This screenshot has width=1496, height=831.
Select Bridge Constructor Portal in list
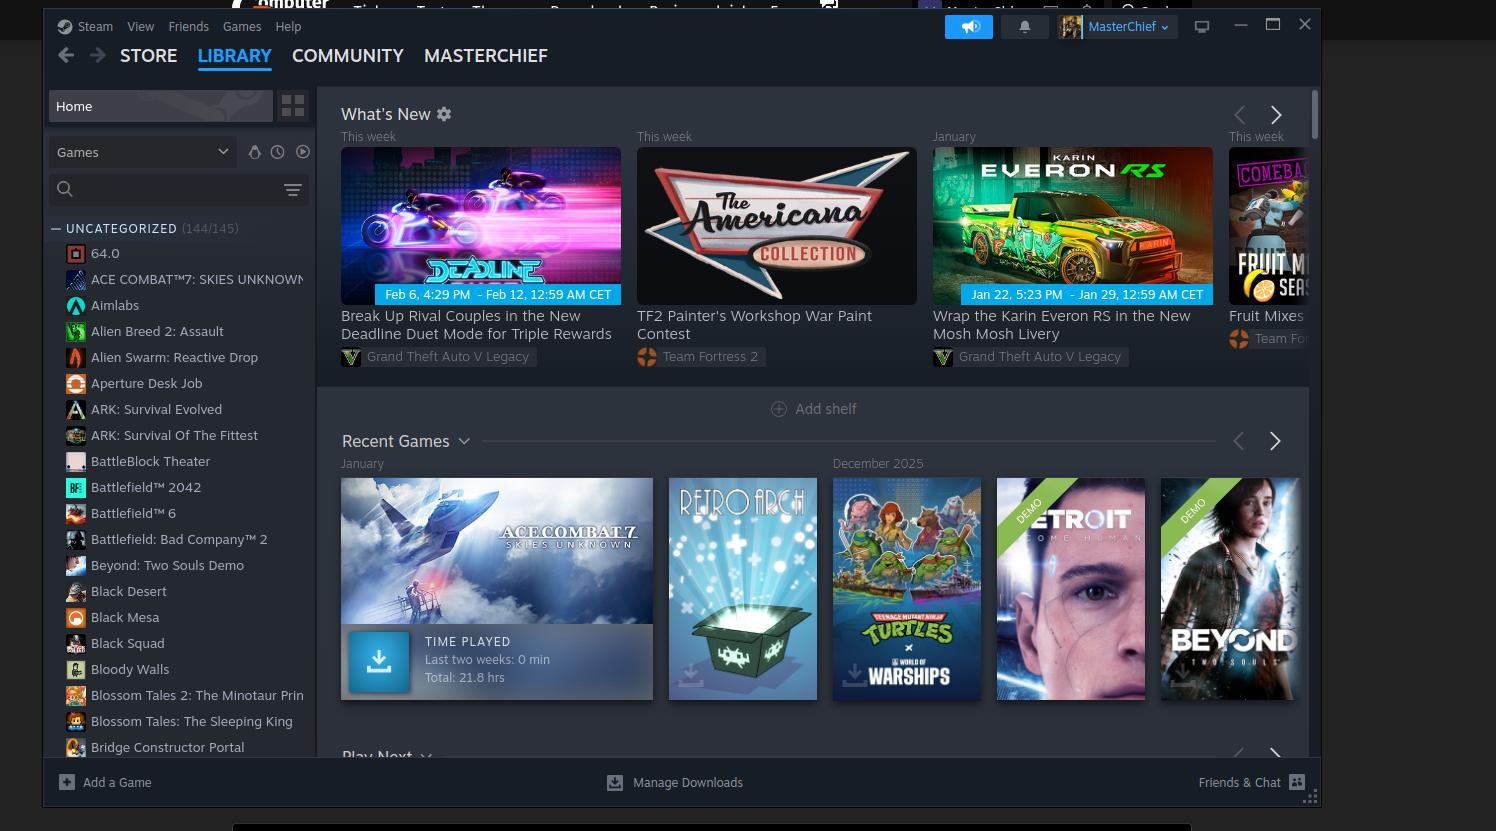click(167, 748)
